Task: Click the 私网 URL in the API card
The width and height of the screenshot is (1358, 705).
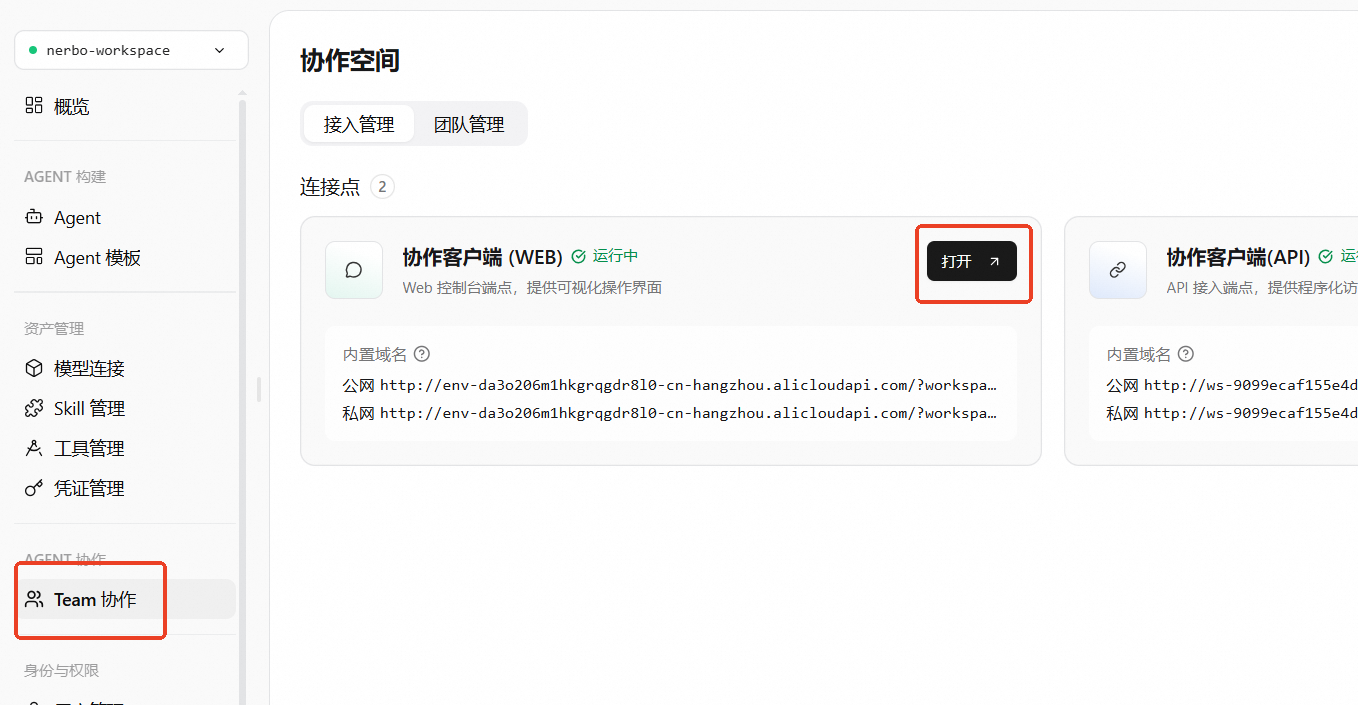Action: (1251, 413)
